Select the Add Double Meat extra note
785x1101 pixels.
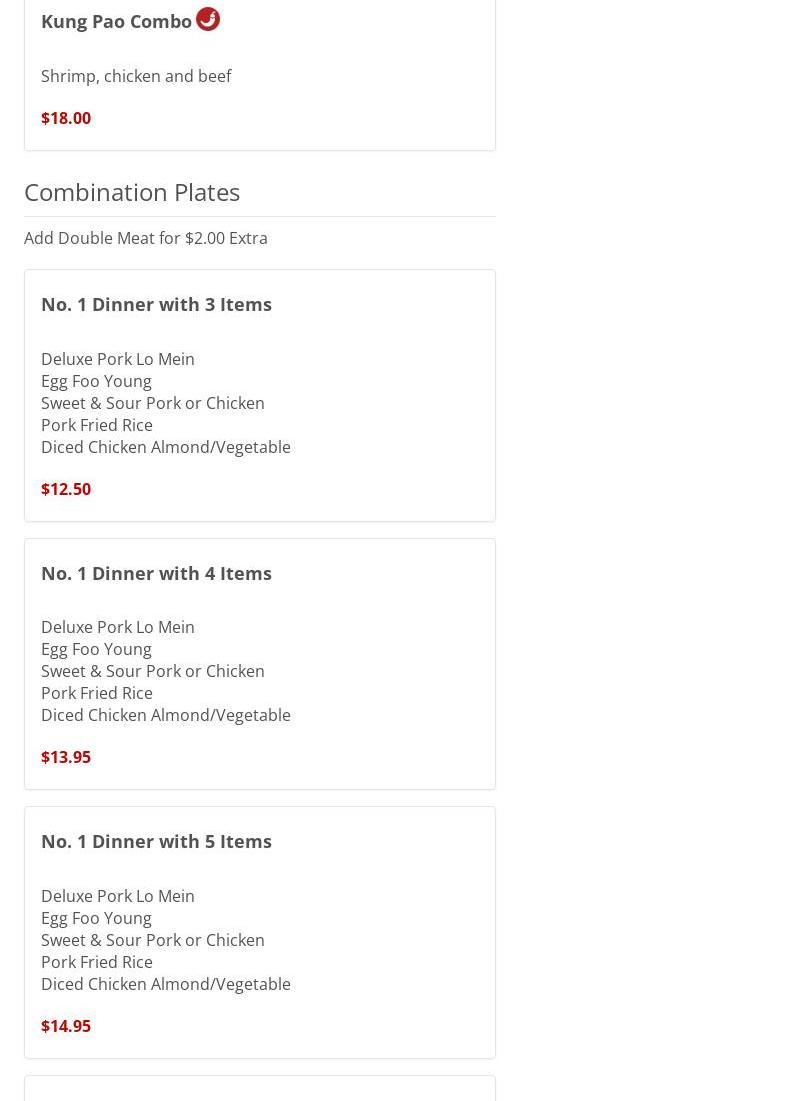click(x=146, y=238)
